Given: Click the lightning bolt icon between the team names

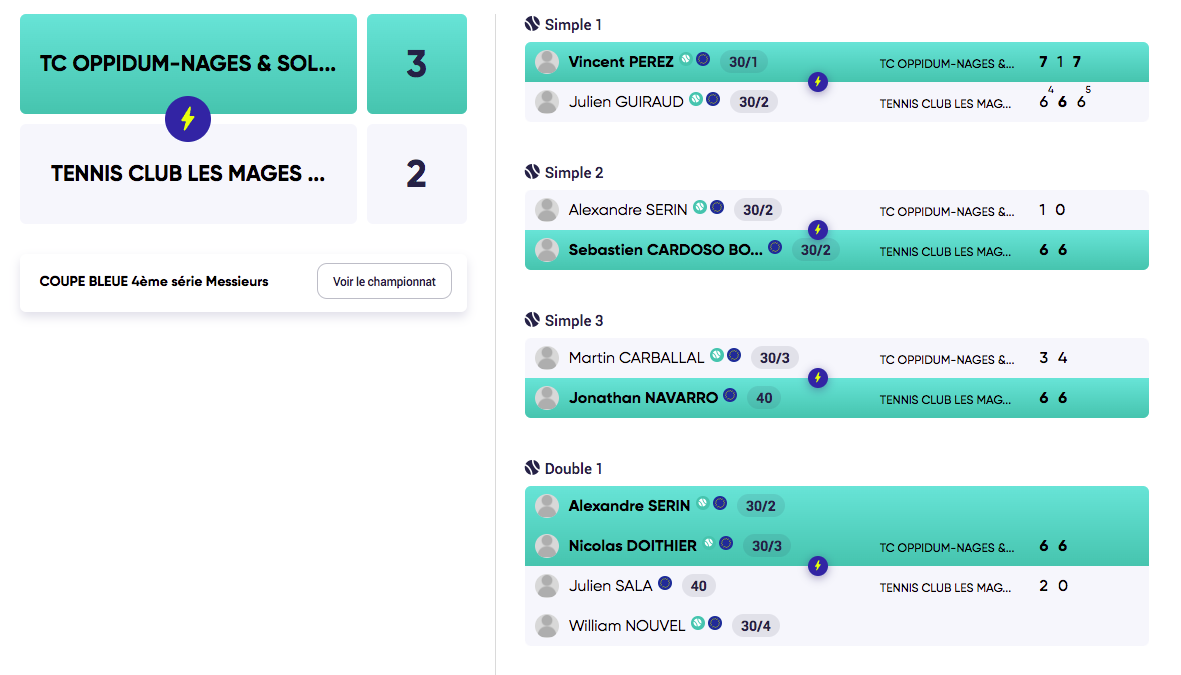Looking at the screenshot, I should [188, 119].
